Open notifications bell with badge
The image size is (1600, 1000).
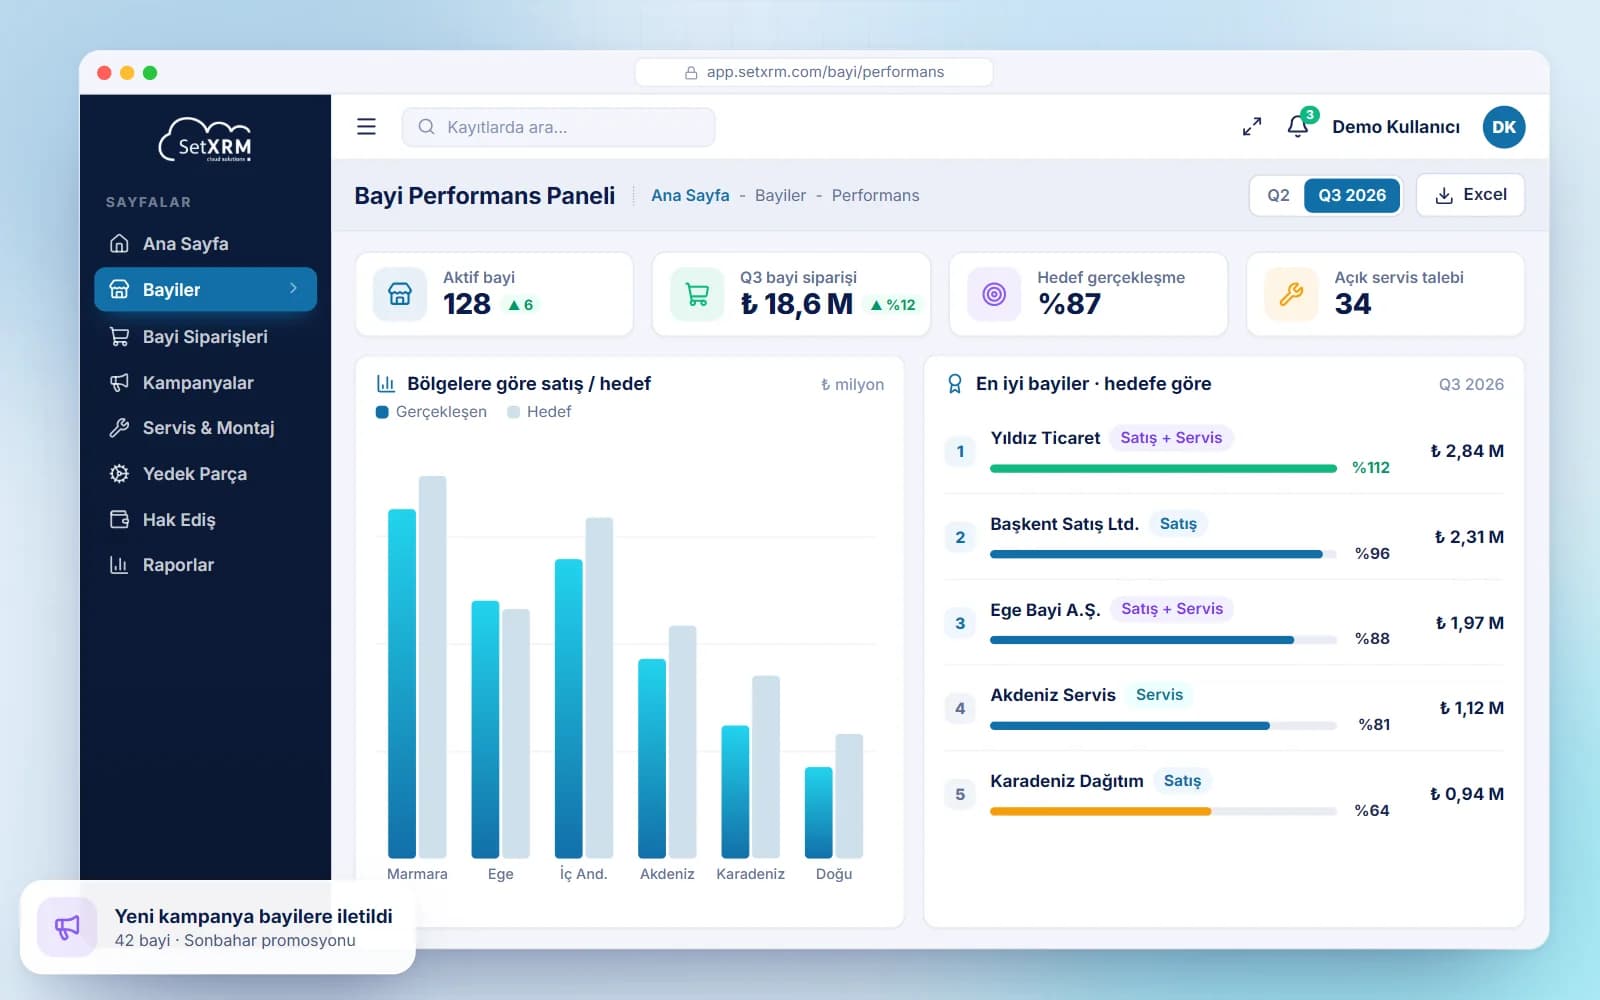coord(1298,126)
